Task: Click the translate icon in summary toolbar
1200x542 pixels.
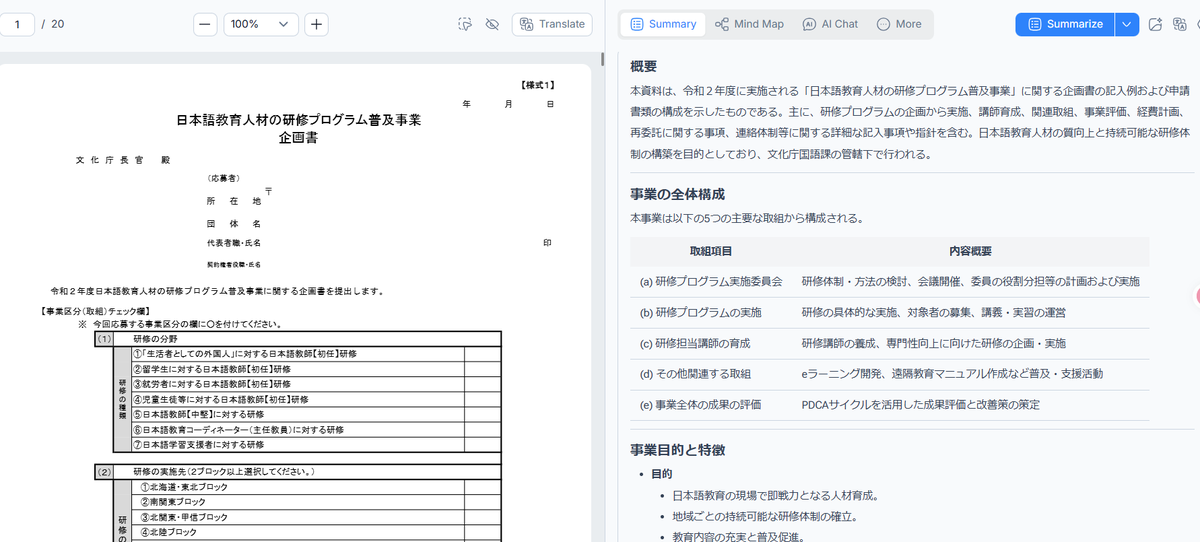Action: [1179, 24]
